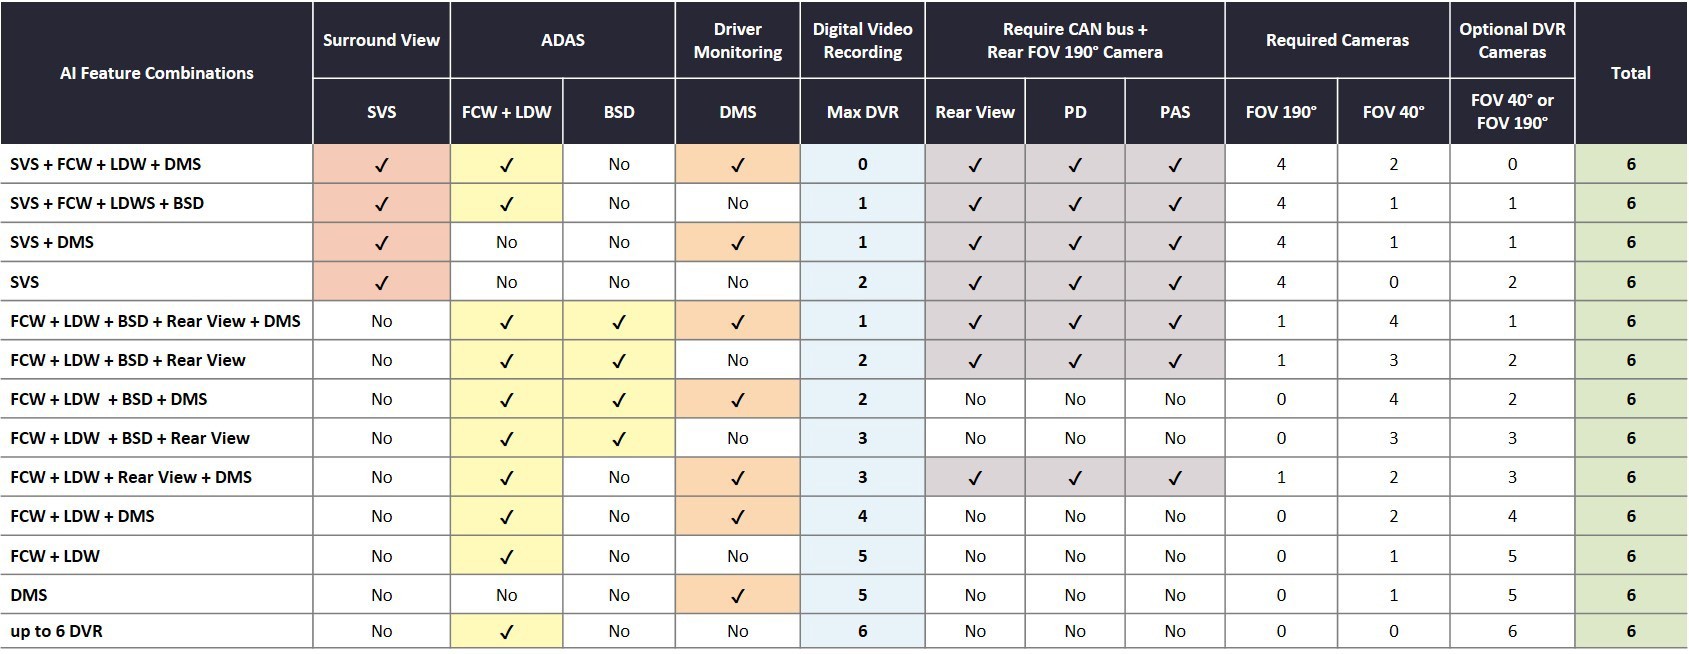Click the green Total cell in the DMS row
The image size is (1689, 654).
[1631, 595]
